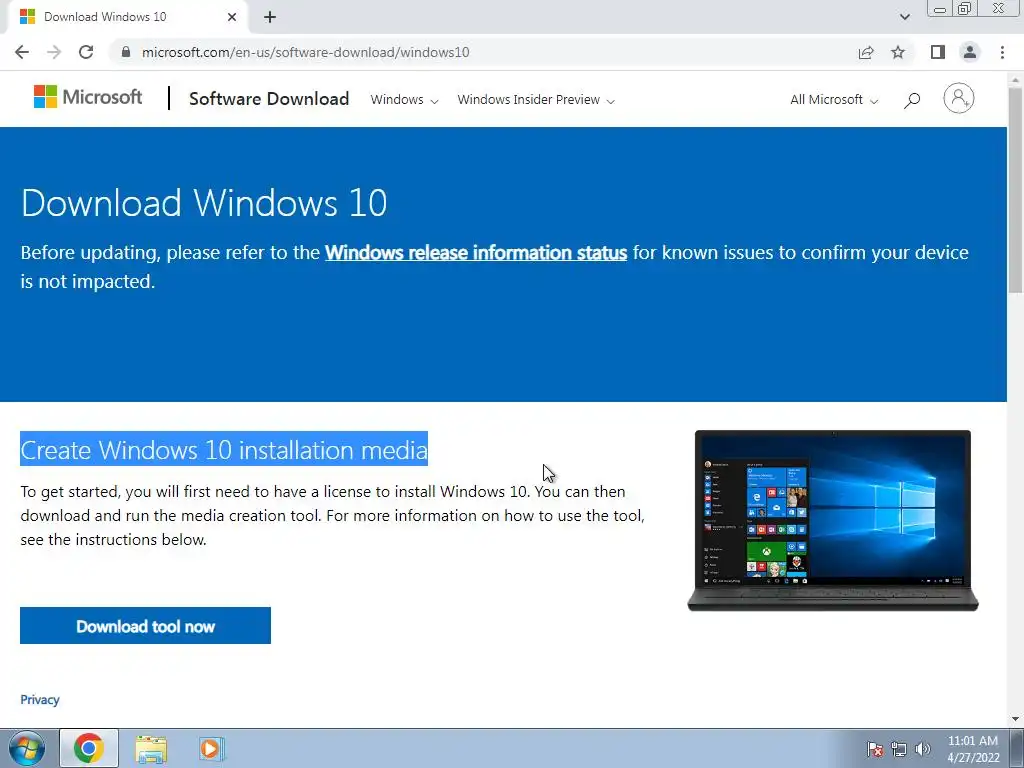Share this page using the share icon

click(x=866, y=52)
